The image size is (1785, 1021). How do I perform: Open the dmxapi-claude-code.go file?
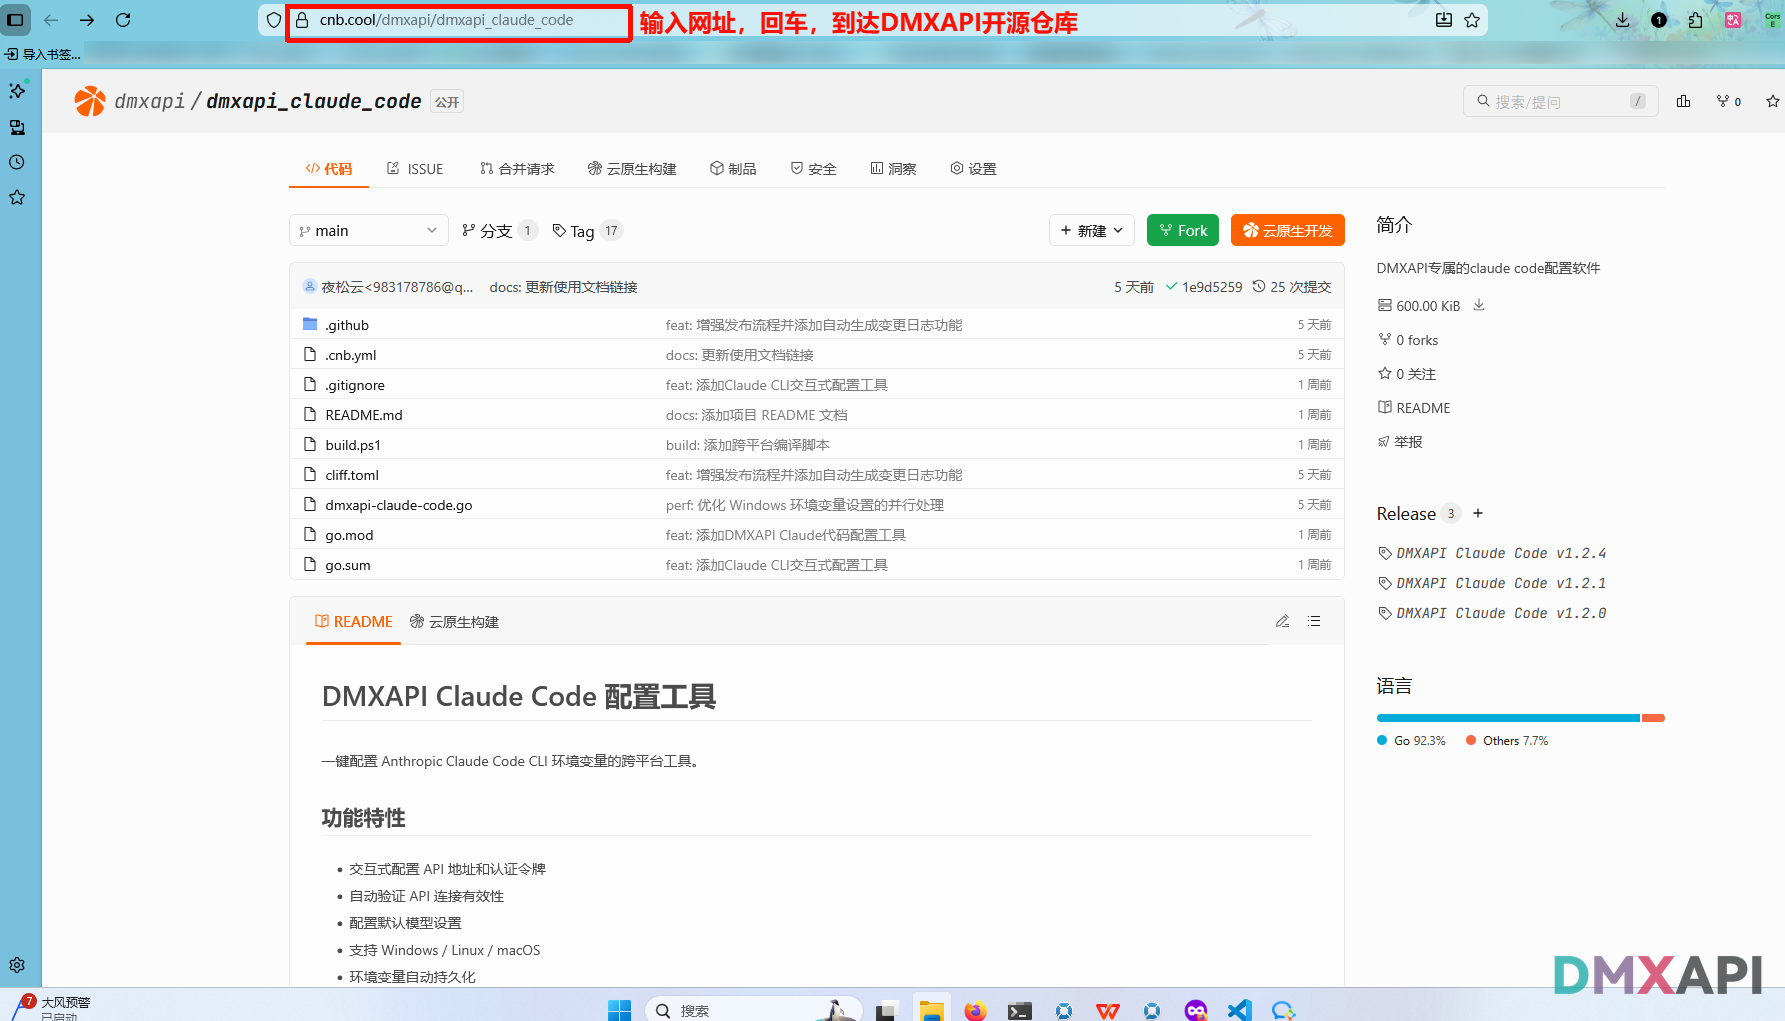[x=398, y=505]
